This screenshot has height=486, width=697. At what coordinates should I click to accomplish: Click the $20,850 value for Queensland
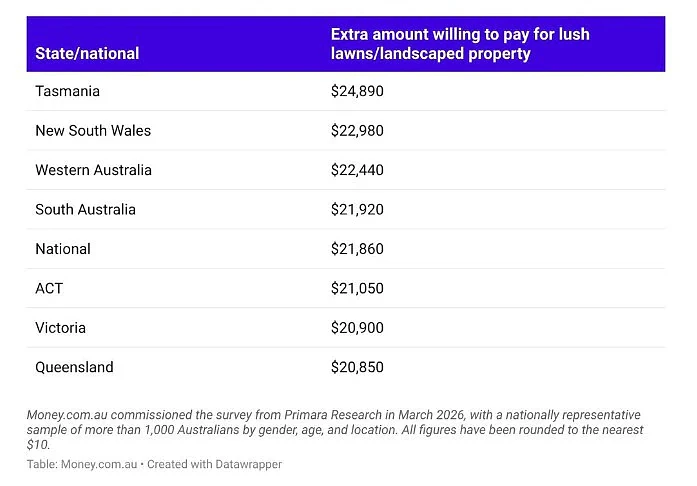[x=357, y=367]
